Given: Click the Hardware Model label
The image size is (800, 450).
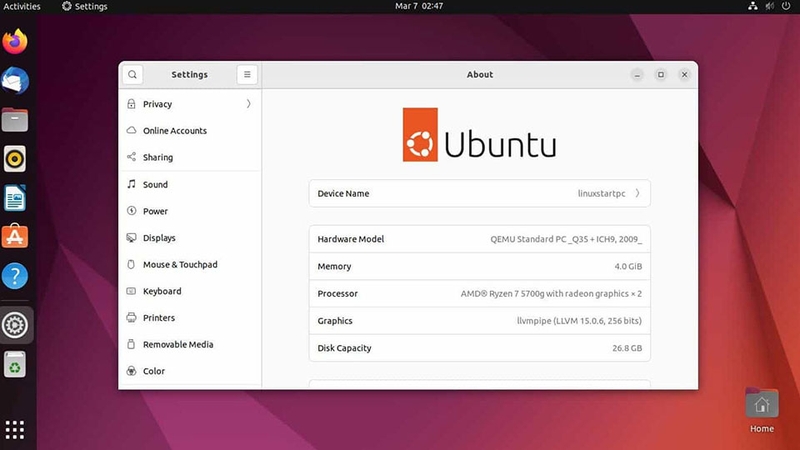Looking at the screenshot, I should (351, 239).
